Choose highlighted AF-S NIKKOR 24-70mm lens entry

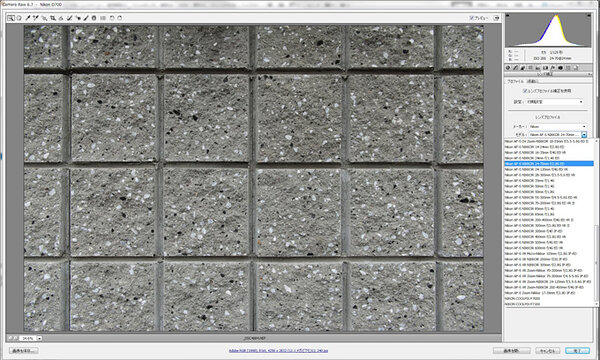[549, 164]
